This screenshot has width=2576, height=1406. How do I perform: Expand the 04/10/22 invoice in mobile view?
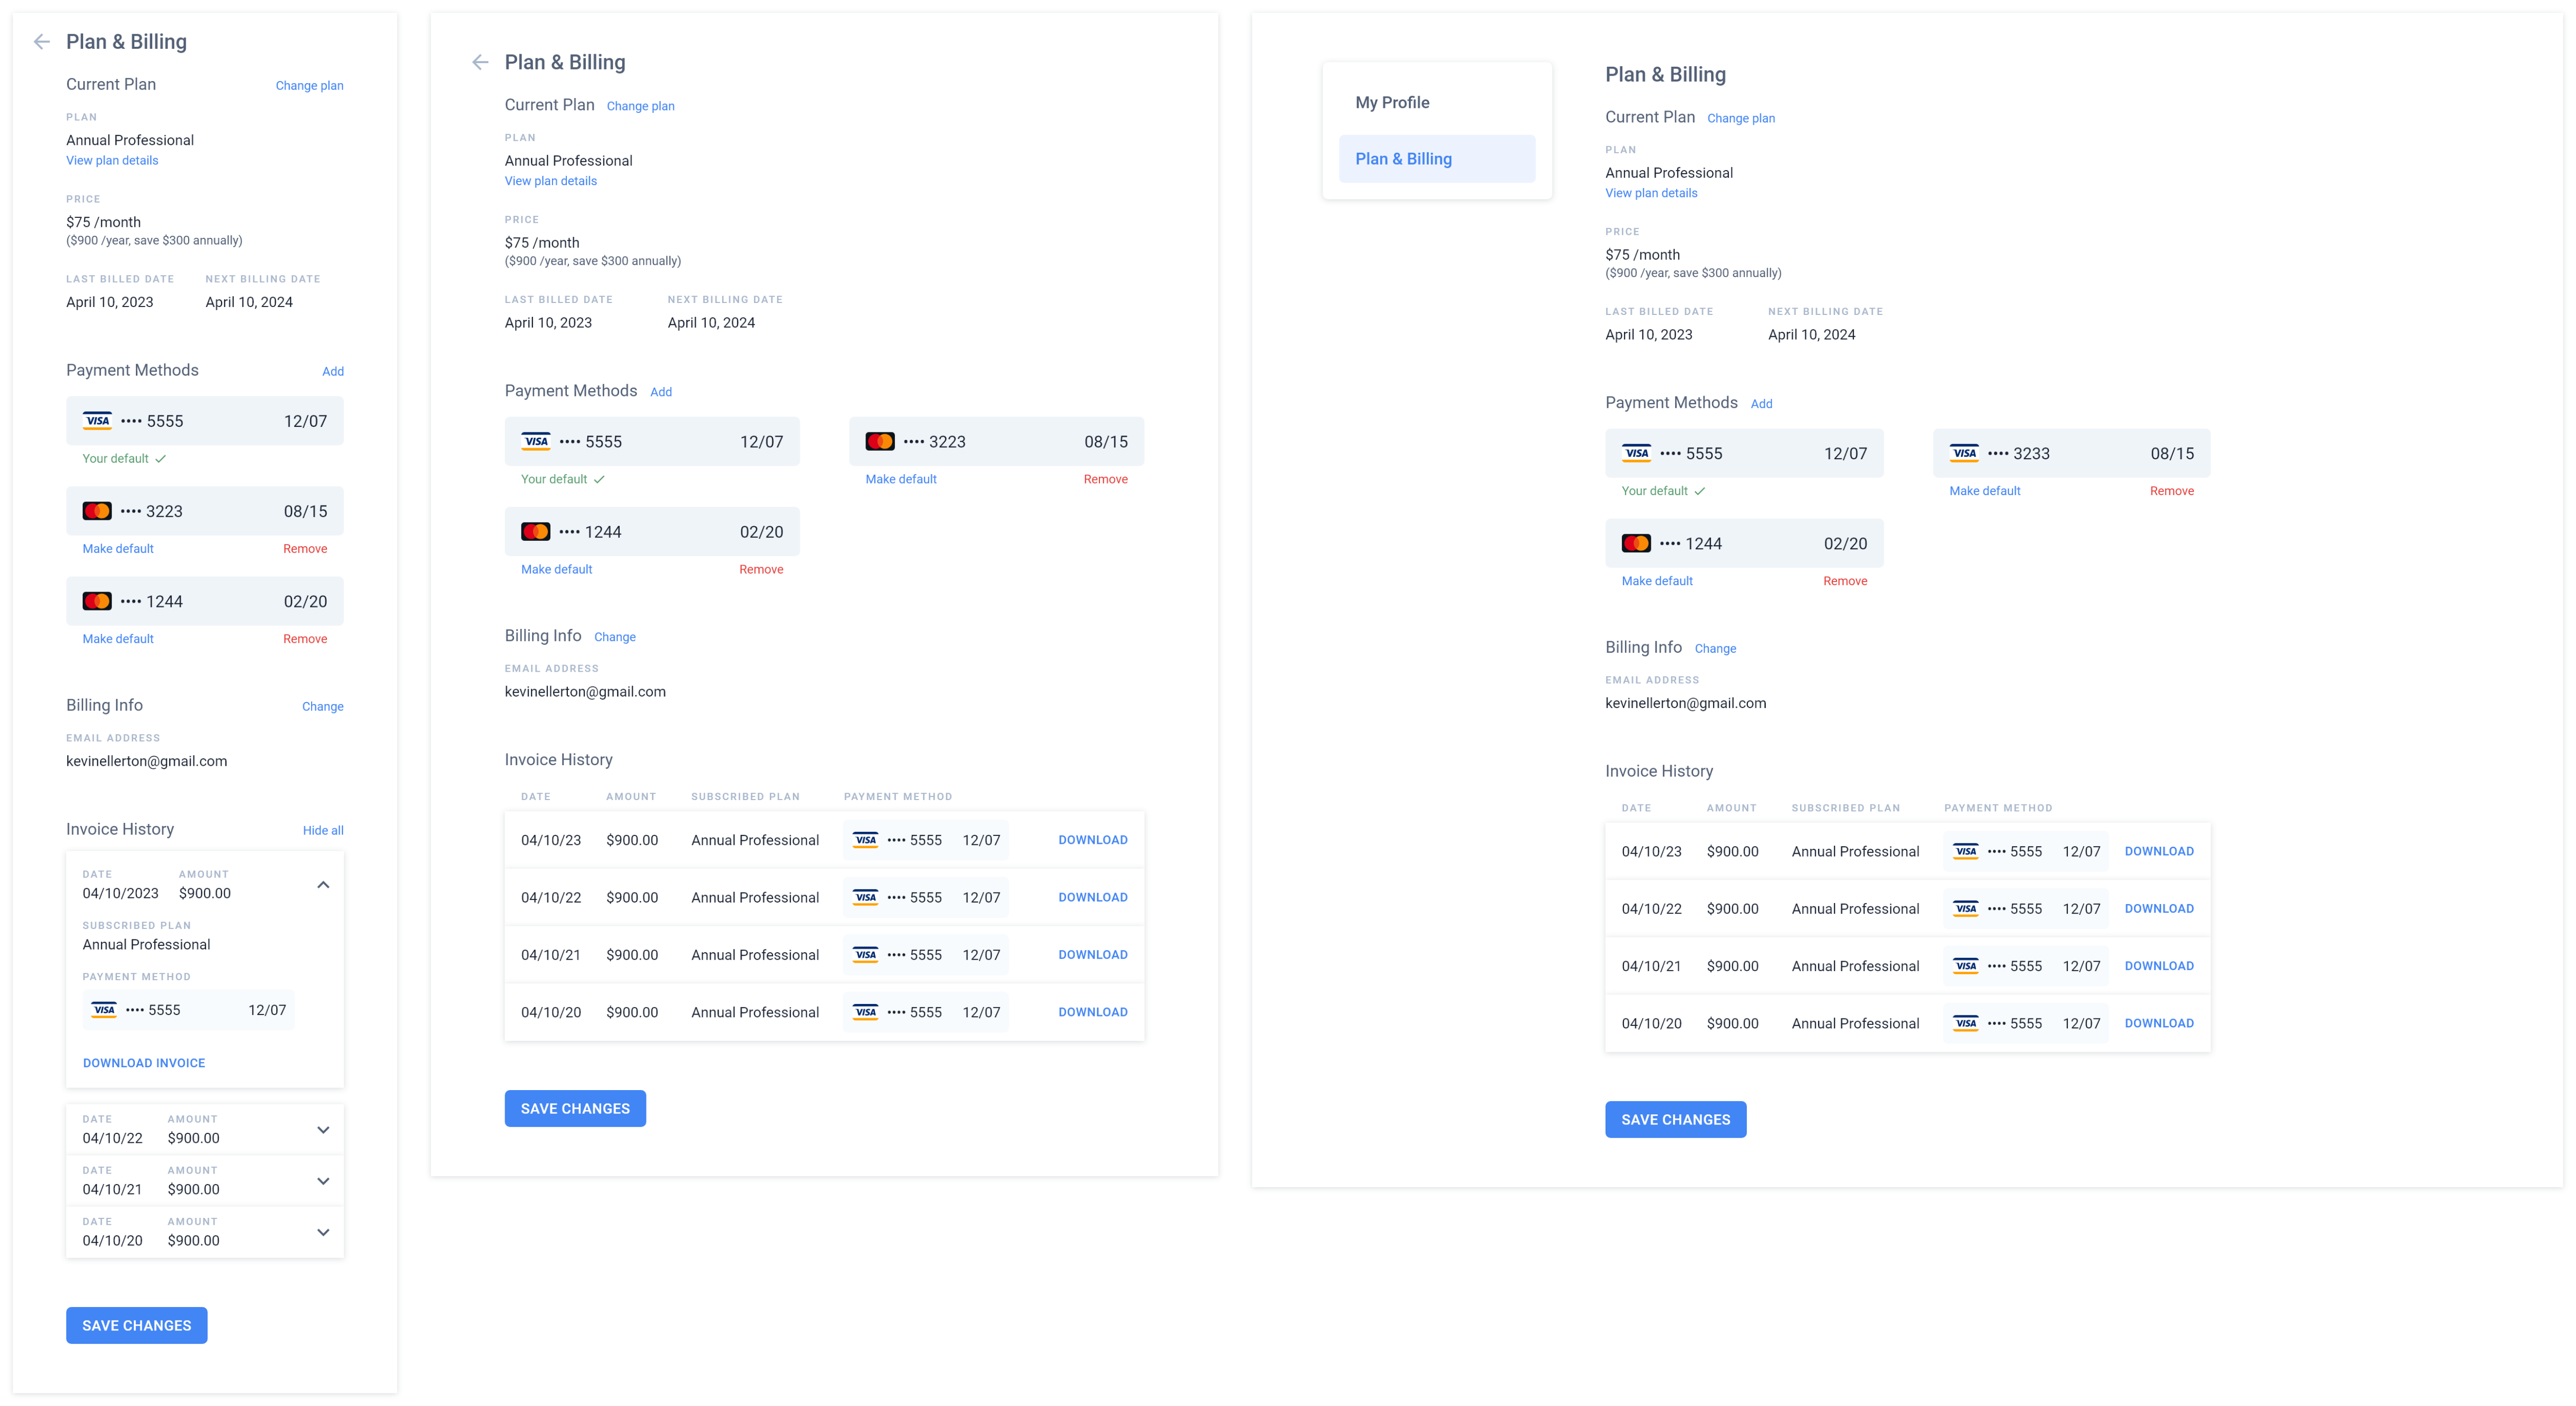coord(323,1130)
